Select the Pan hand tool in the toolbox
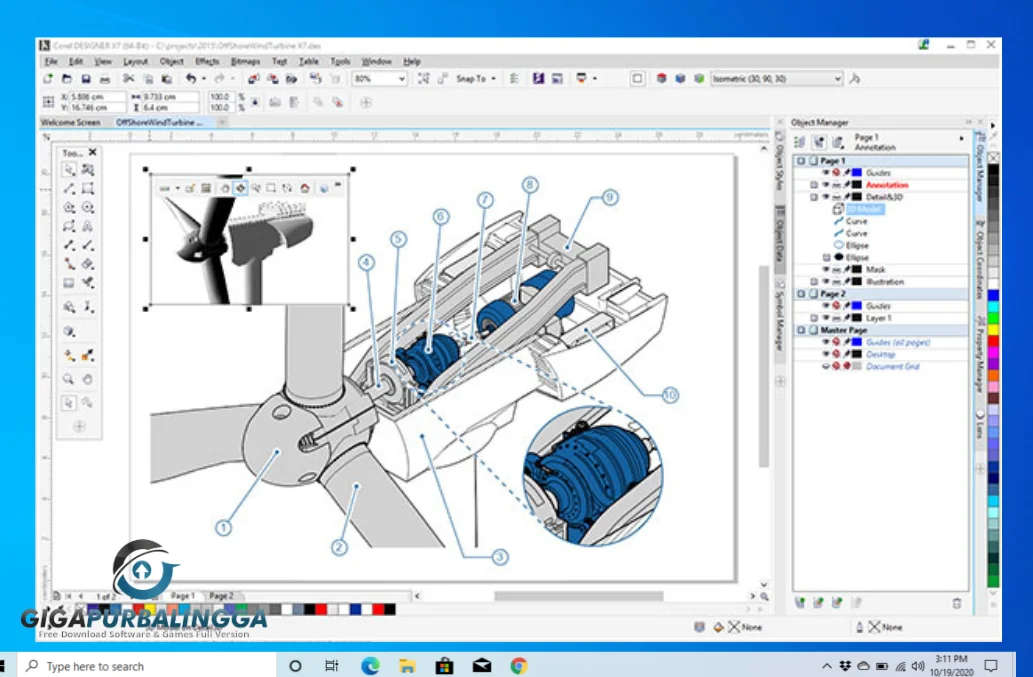This screenshot has height=677, width=1033. pyautogui.click(x=88, y=379)
